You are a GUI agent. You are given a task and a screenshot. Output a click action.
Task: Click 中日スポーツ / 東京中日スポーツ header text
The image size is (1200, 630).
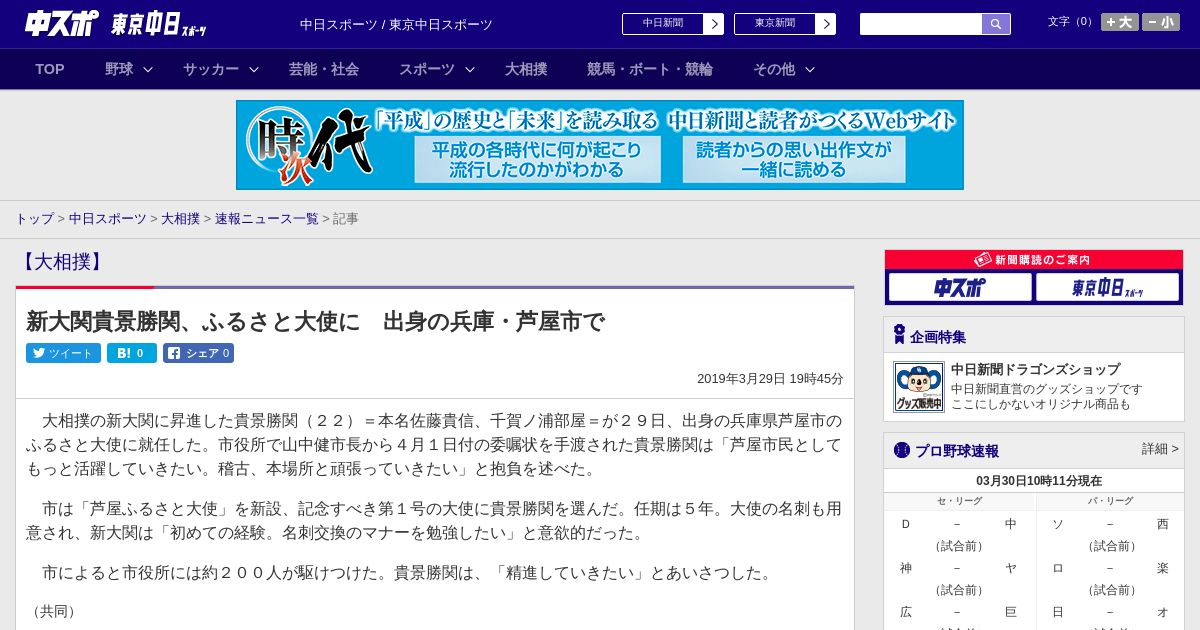(396, 24)
